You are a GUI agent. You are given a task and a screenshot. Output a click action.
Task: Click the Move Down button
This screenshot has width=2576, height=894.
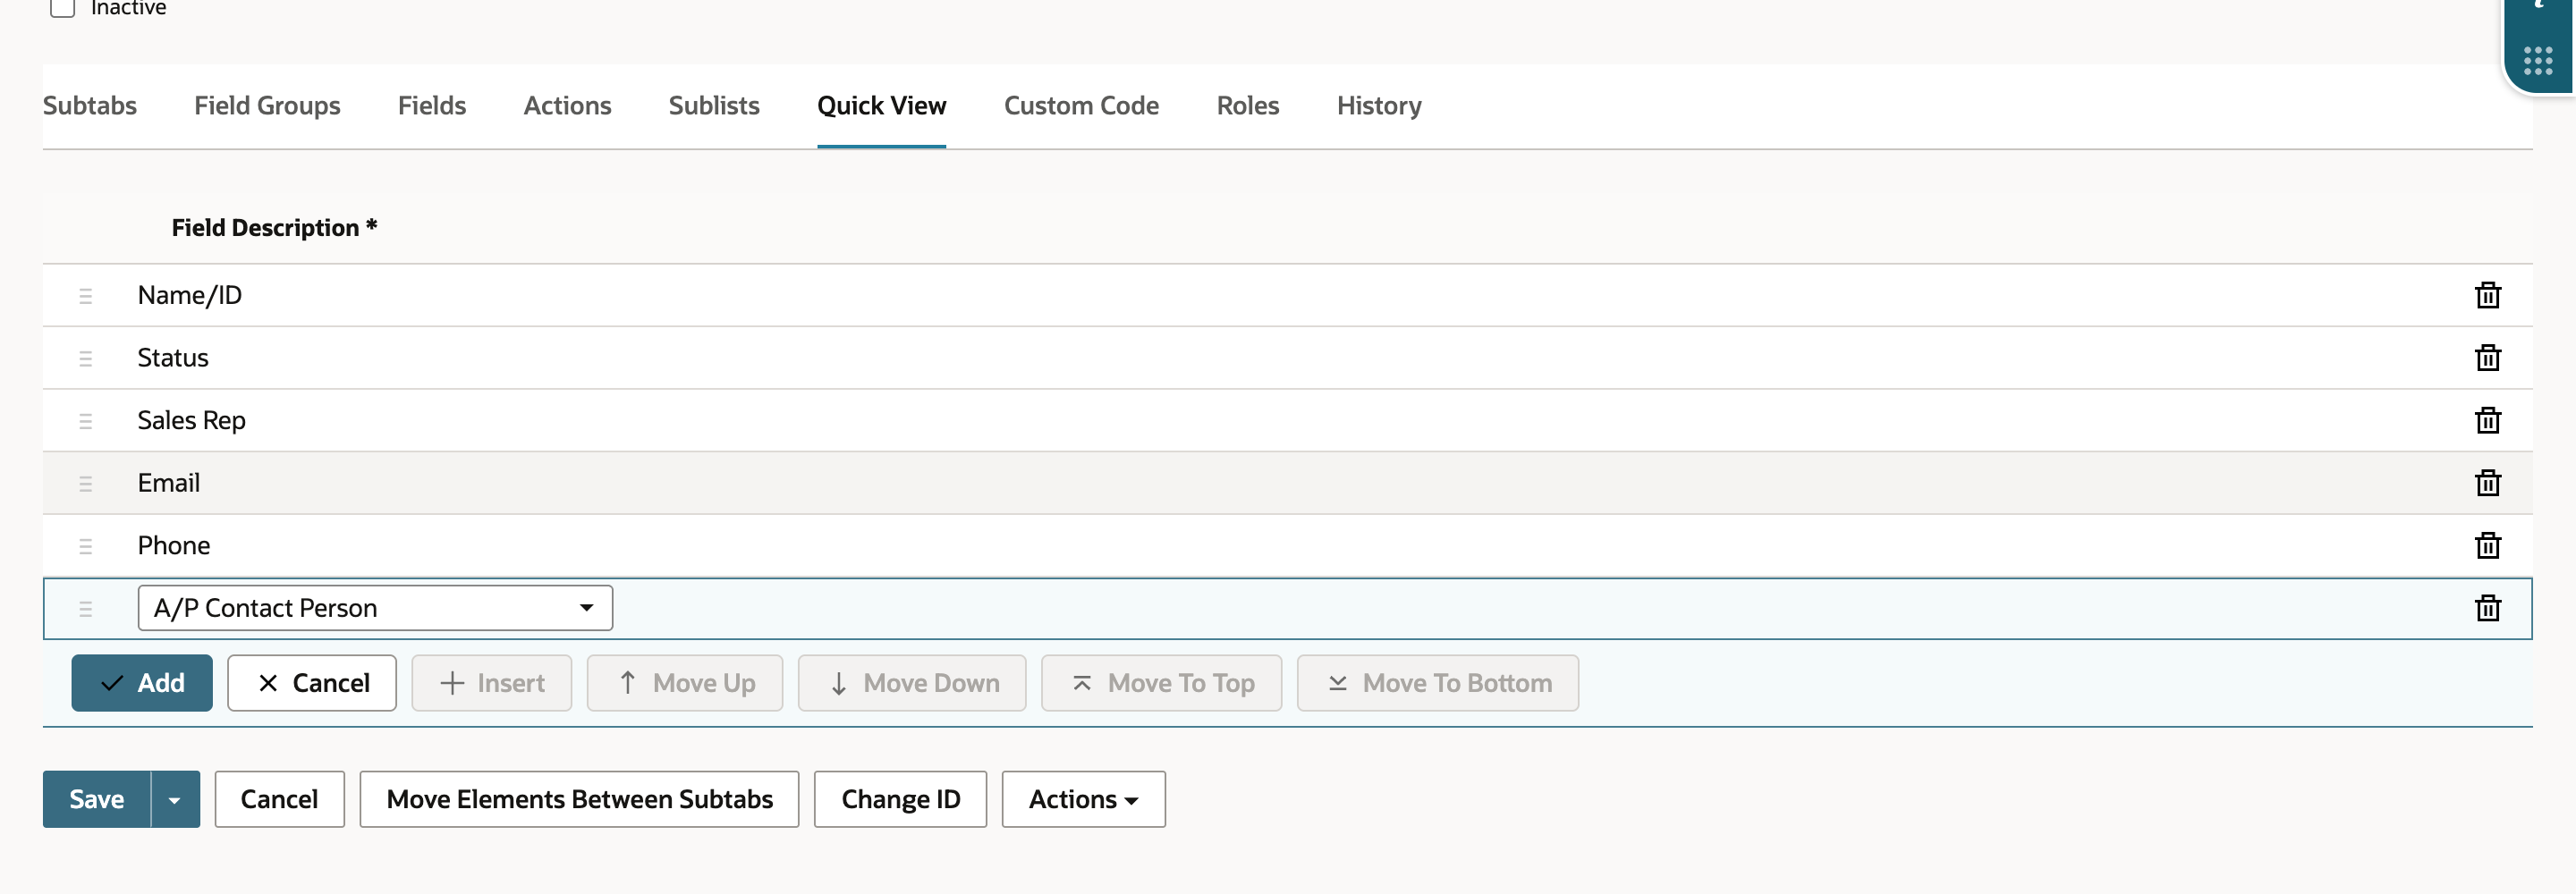[912, 683]
